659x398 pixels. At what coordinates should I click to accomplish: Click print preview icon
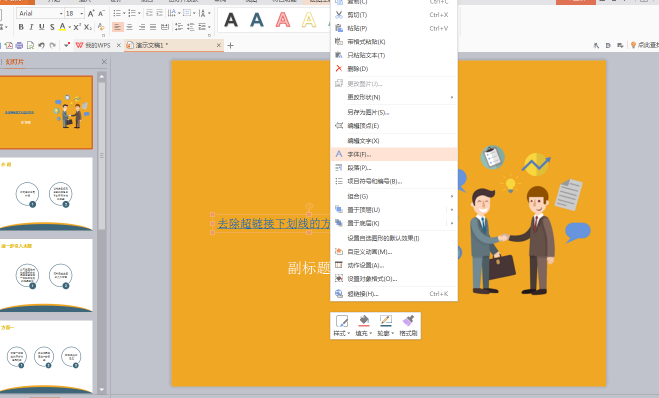(x=30, y=45)
